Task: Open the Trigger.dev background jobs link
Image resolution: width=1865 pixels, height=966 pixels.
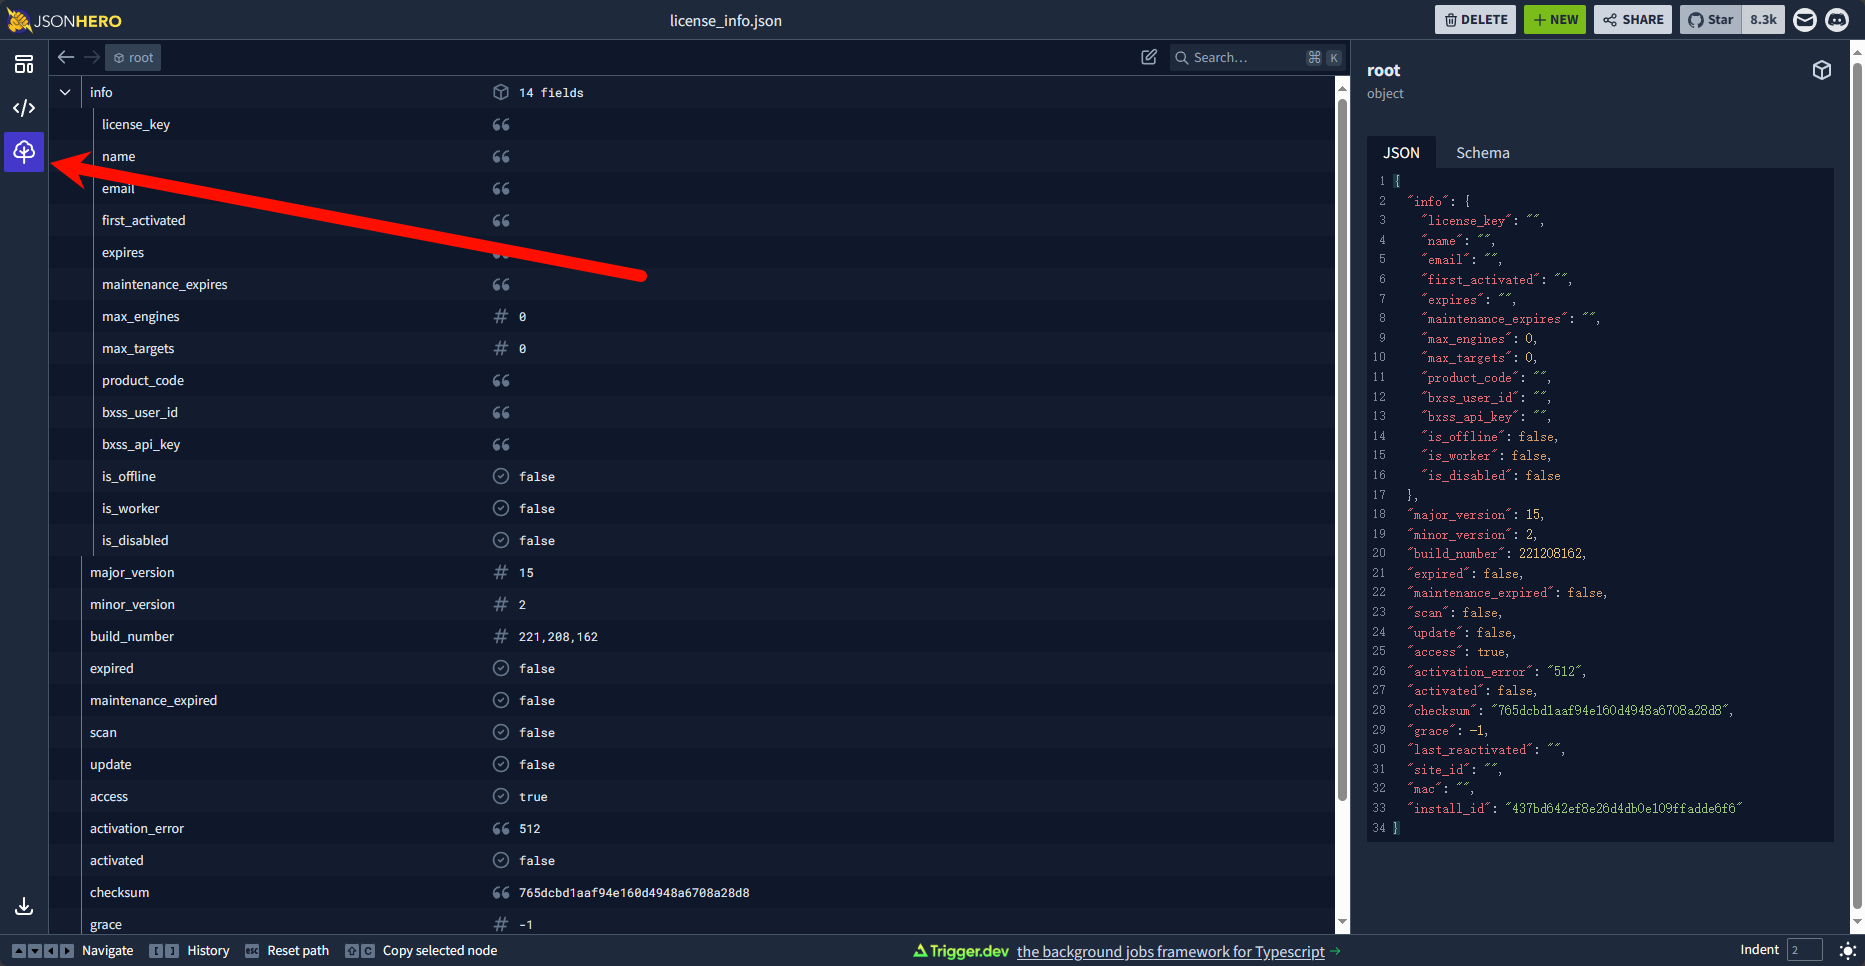Action: [1170, 952]
